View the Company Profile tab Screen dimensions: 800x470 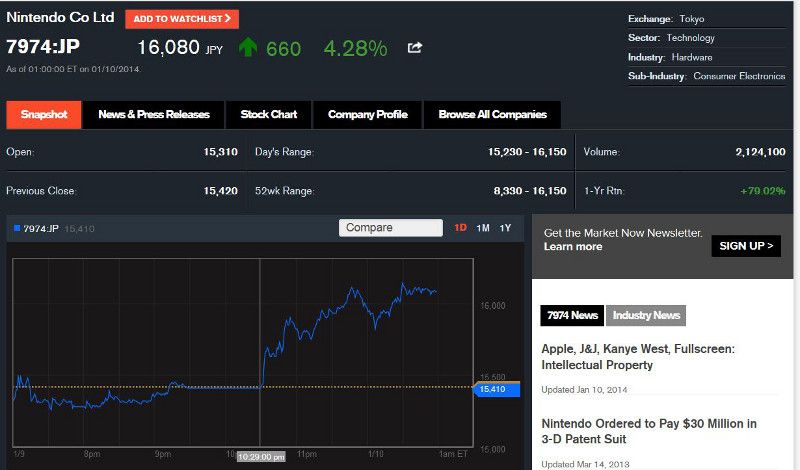[367, 115]
